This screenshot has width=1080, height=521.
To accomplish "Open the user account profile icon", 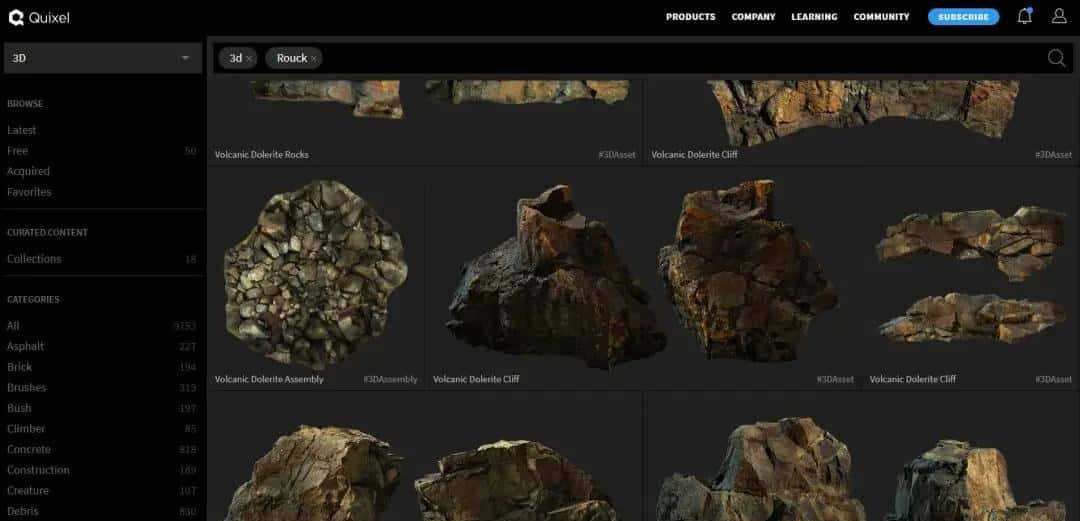I will tap(1059, 16).
